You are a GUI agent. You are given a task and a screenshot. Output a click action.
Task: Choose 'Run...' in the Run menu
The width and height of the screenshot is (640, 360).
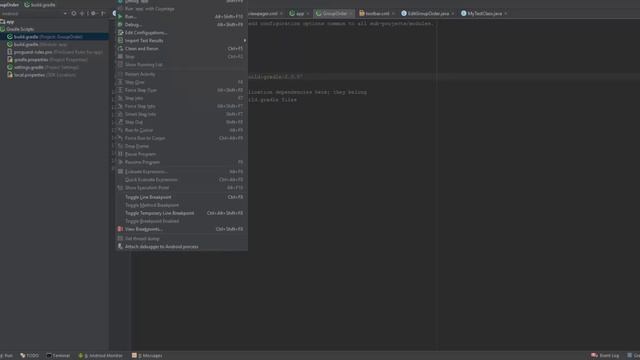(181, 17)
